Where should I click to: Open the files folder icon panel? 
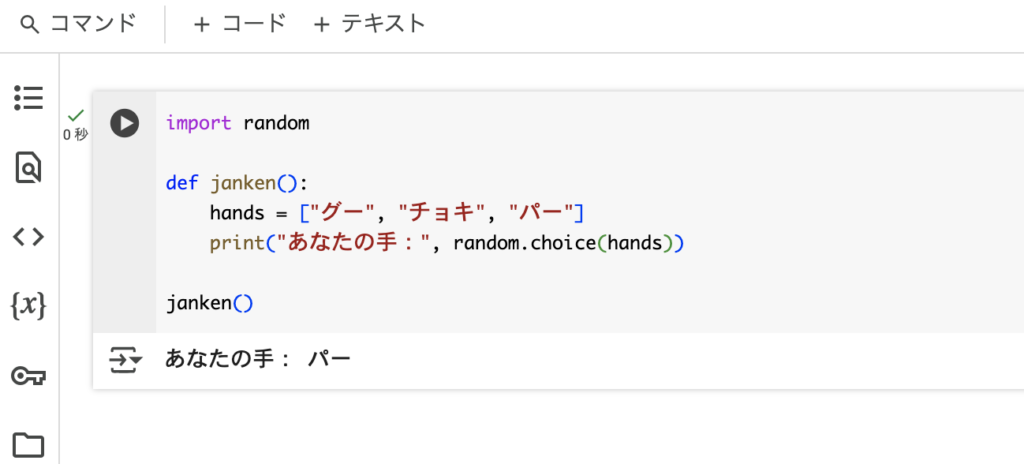pos(29,445)
